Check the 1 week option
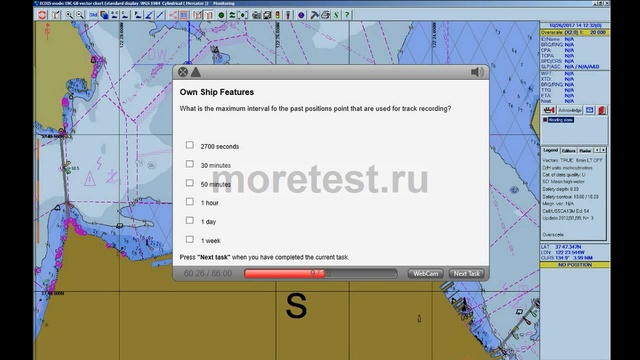Viewport: 640px width, 360px height. pyautogui.click(x=190, y=239)
